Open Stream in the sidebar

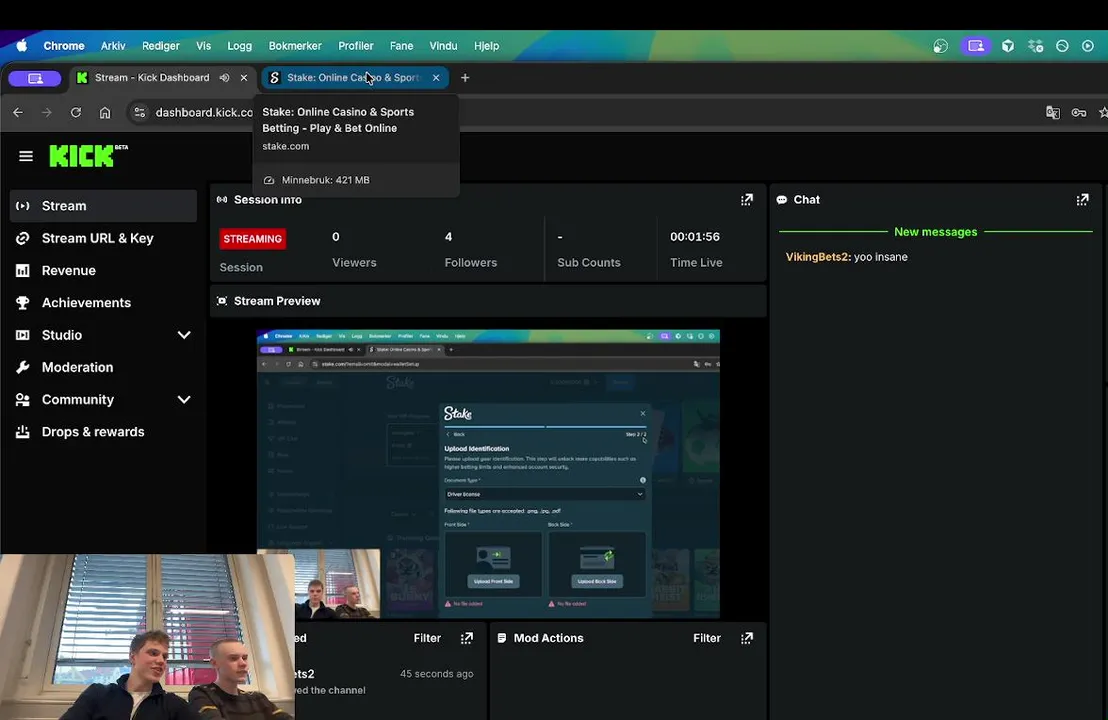103,206
